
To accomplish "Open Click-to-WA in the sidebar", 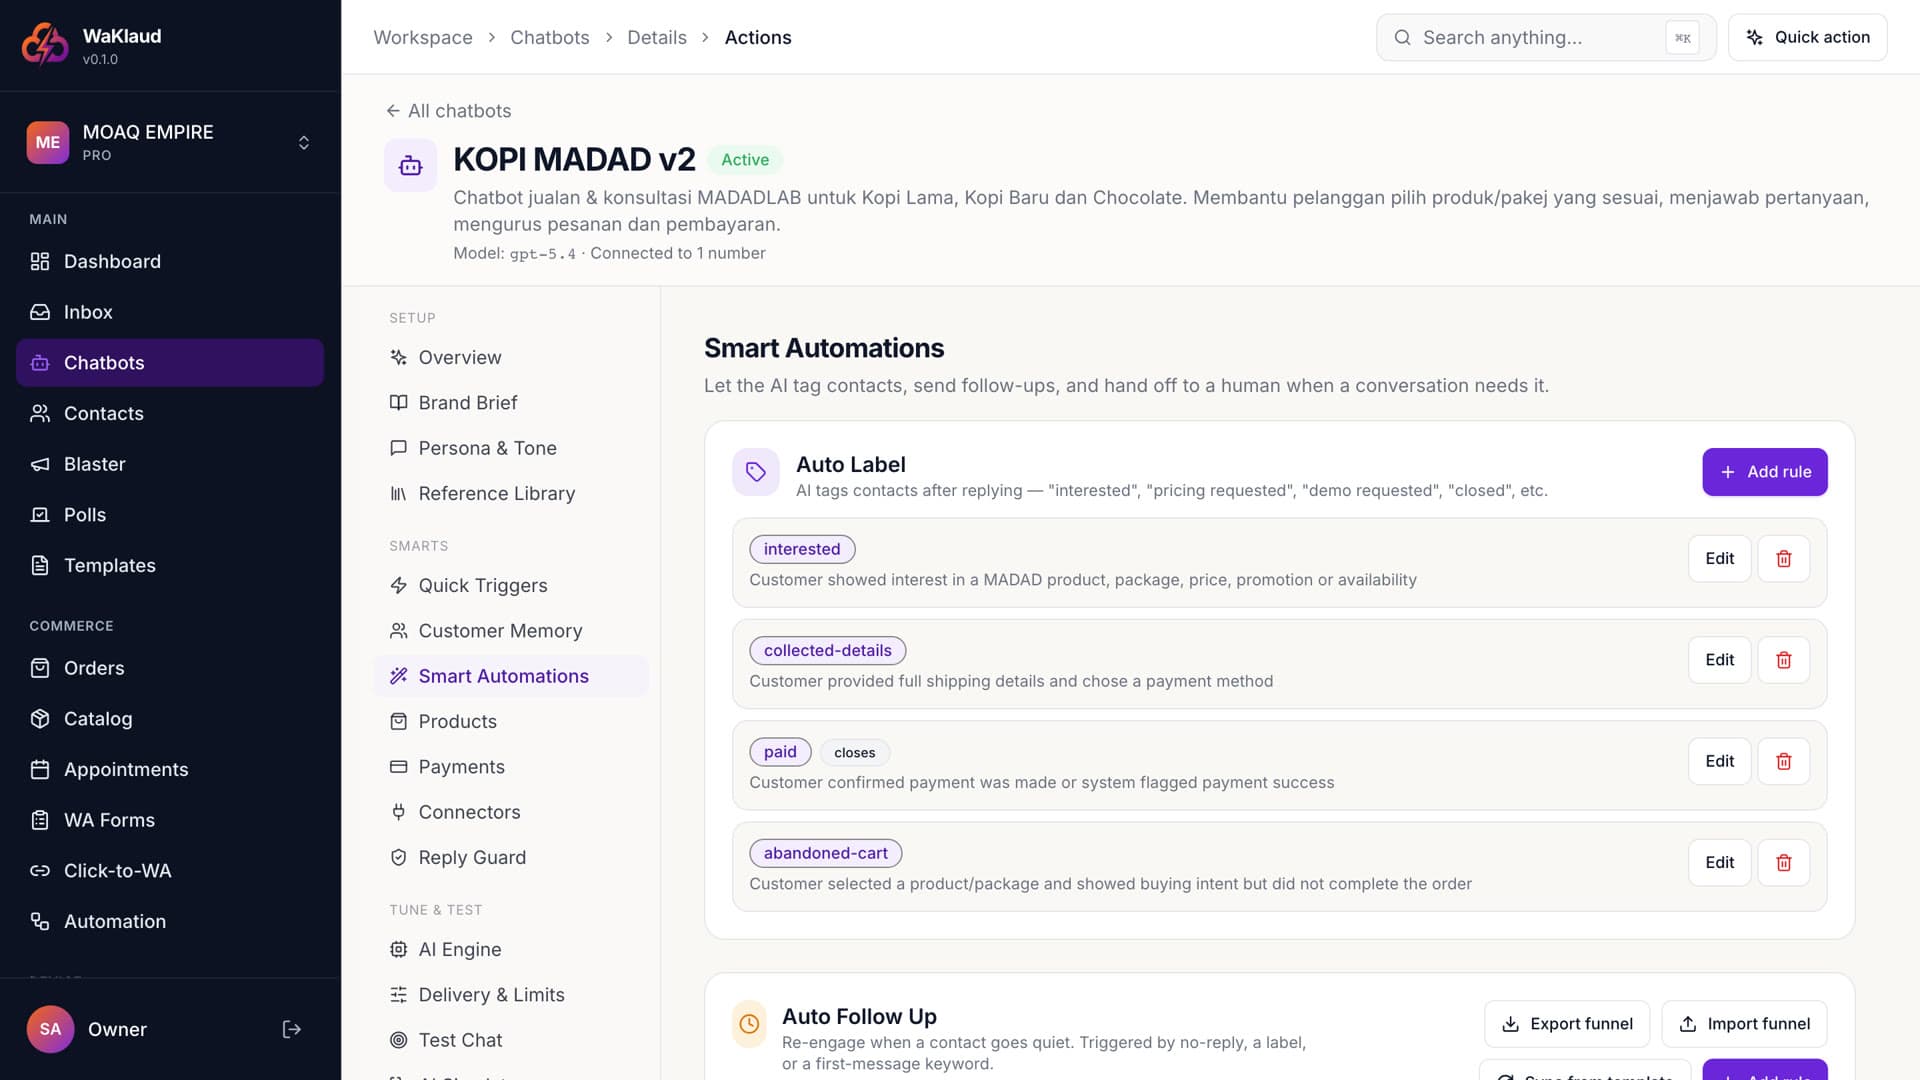I will [x=170, y=871].
